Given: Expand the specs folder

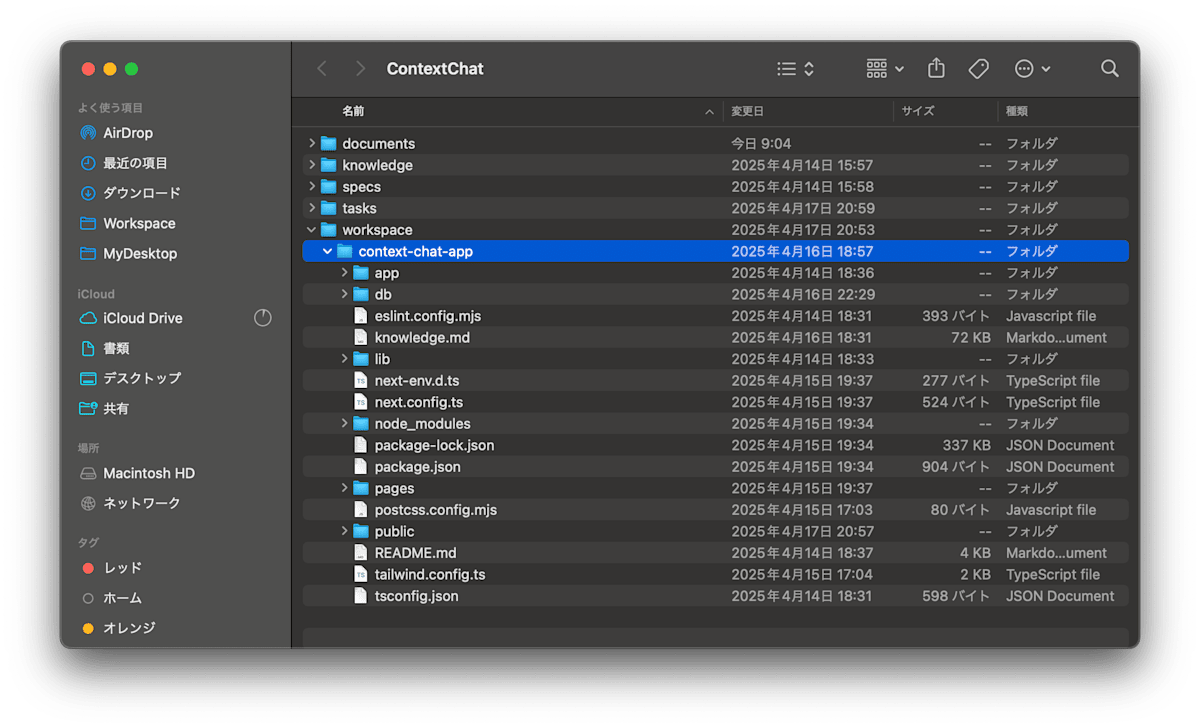Looking at the screenshot, I should pyautogui.click(x=312, y=186).
